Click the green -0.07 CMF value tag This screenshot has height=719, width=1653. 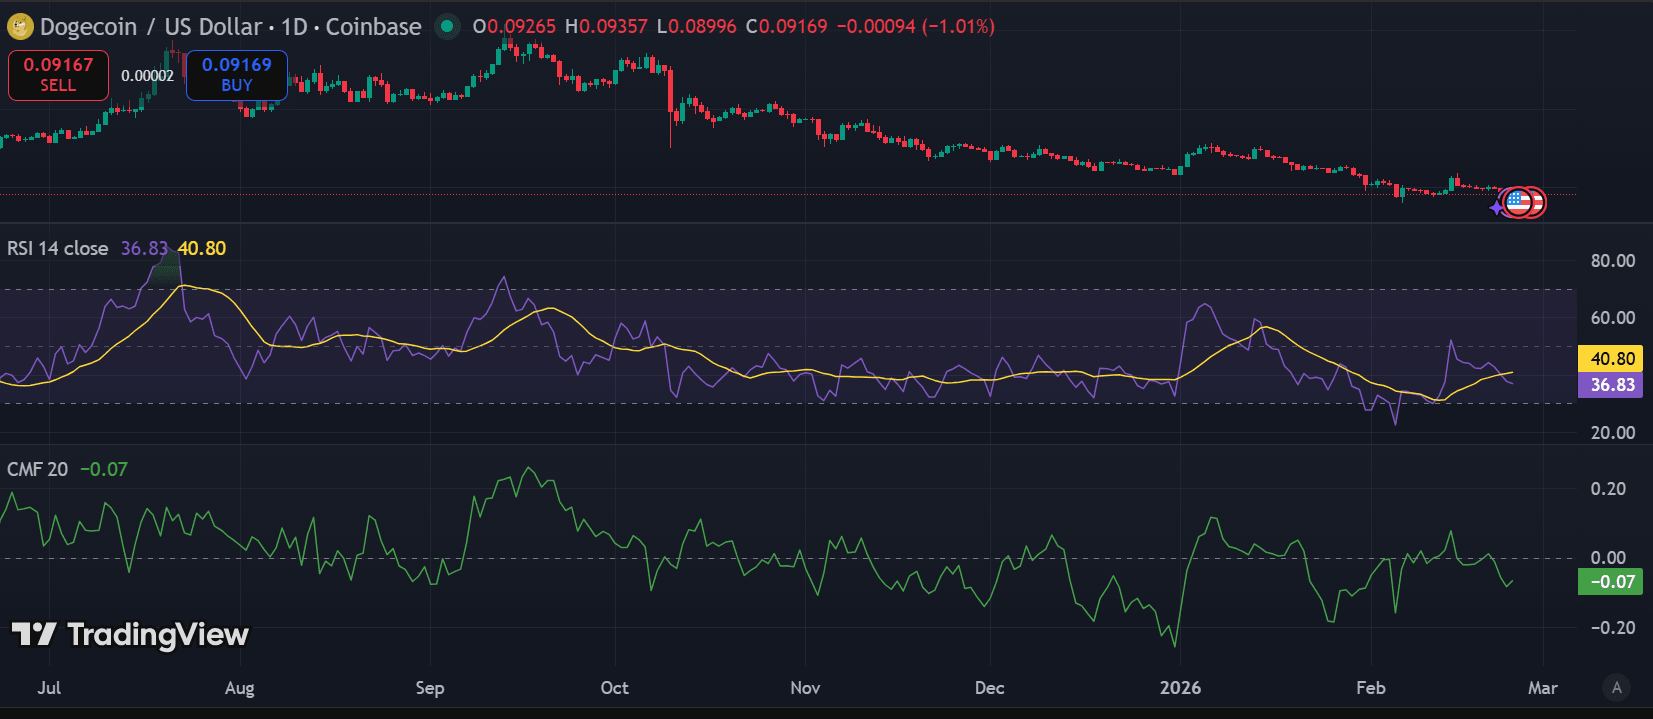coord(1611,582)
